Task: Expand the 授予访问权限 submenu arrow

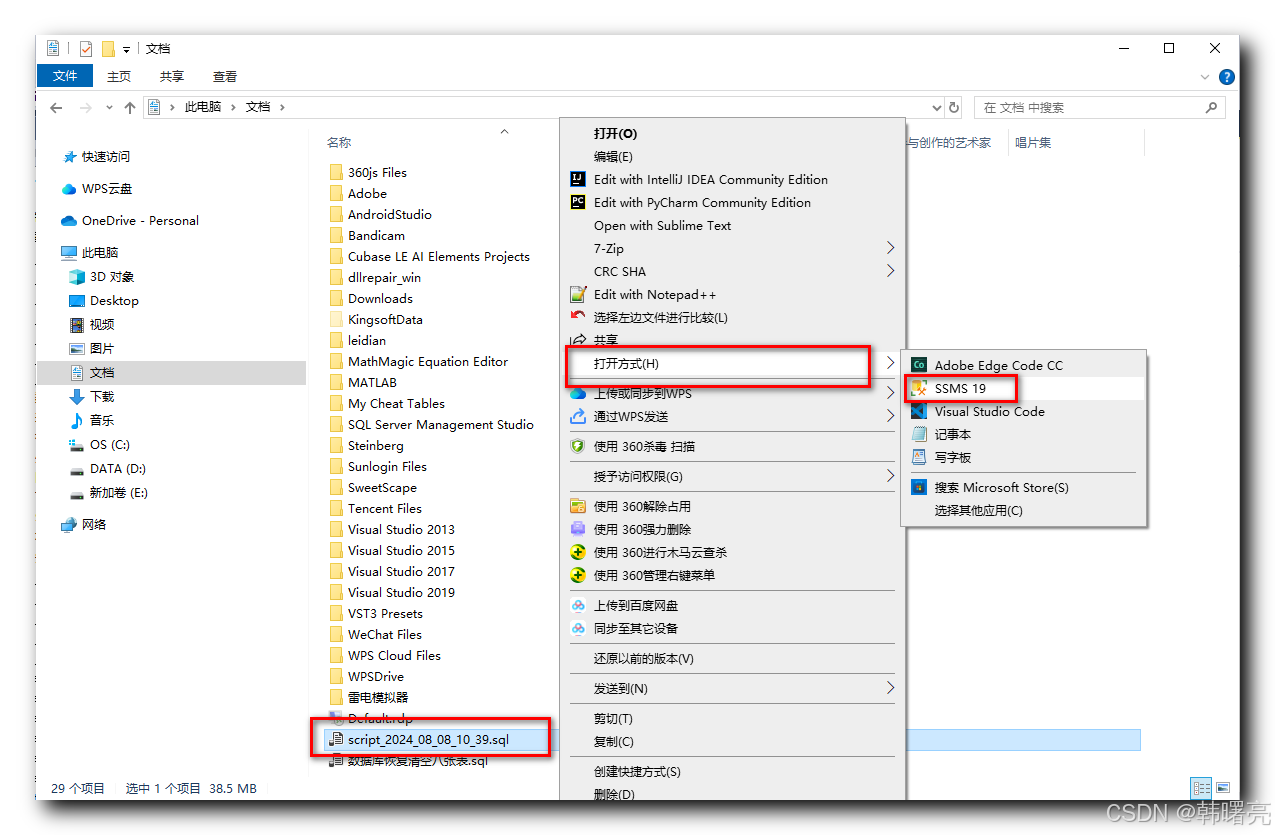Action: pyautogui.click(x=890, y=476)
